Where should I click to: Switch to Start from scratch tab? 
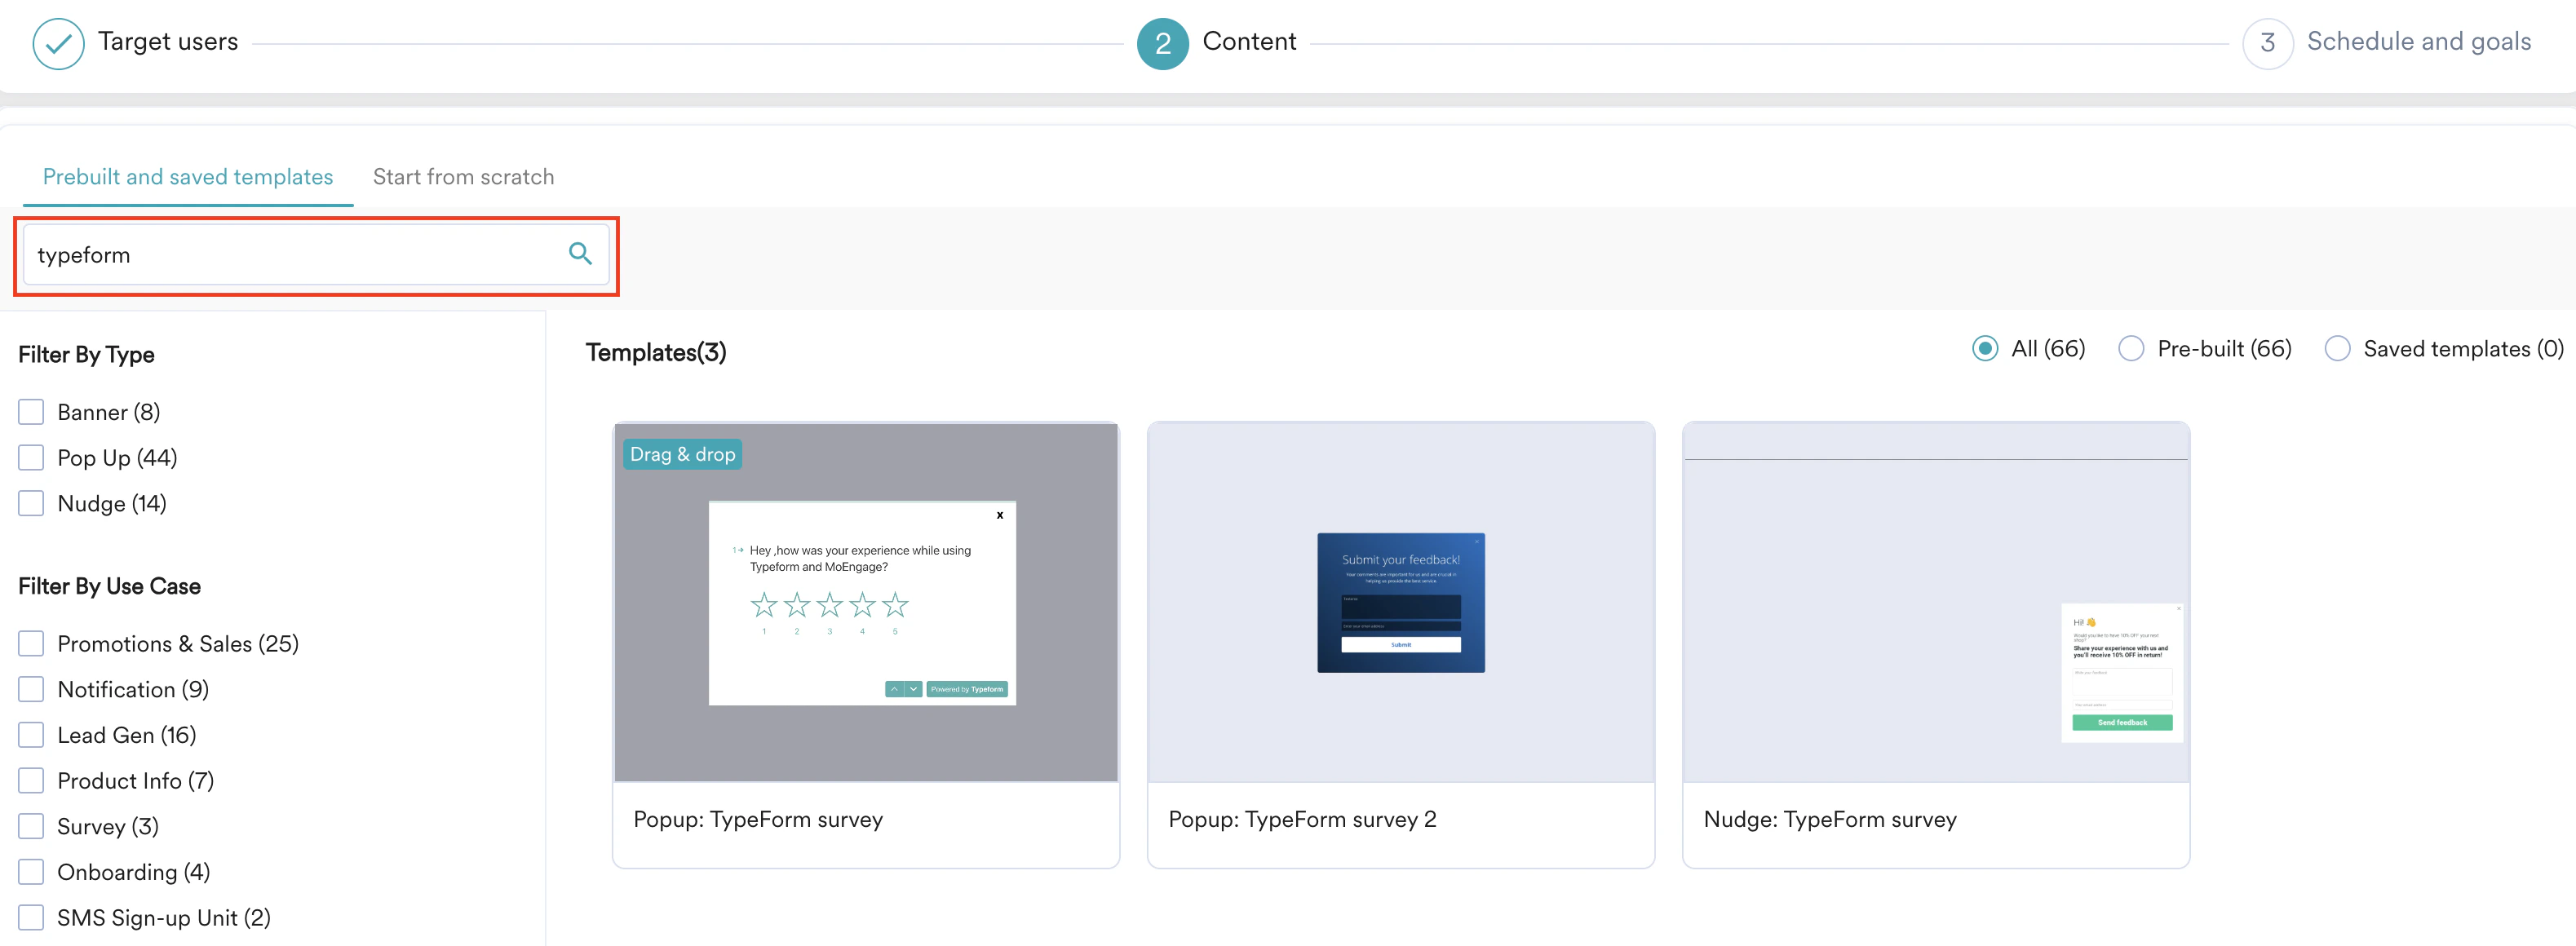(x=463, y=177)
